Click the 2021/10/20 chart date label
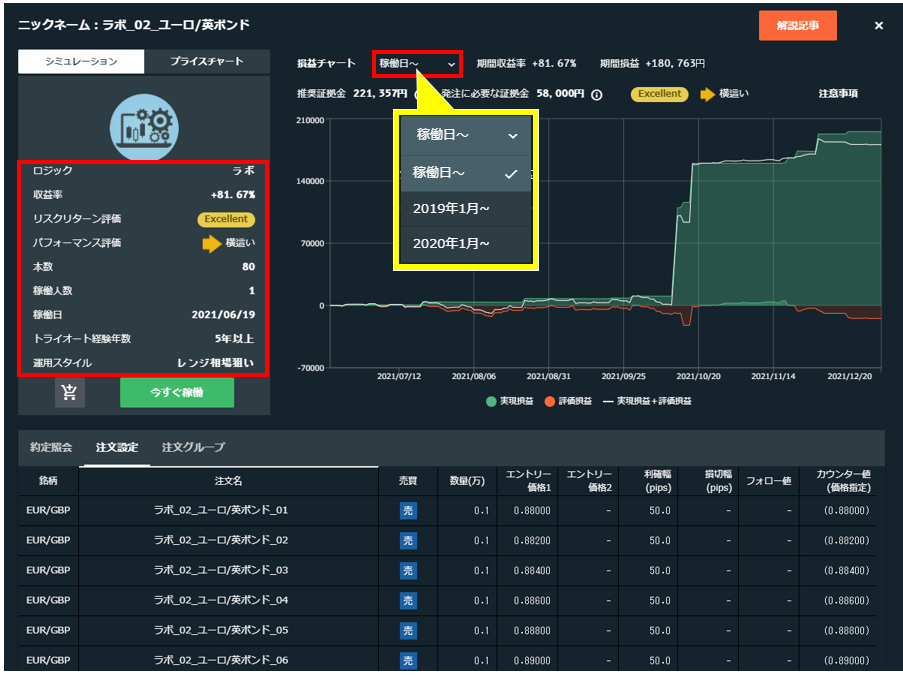 point(698,376)
